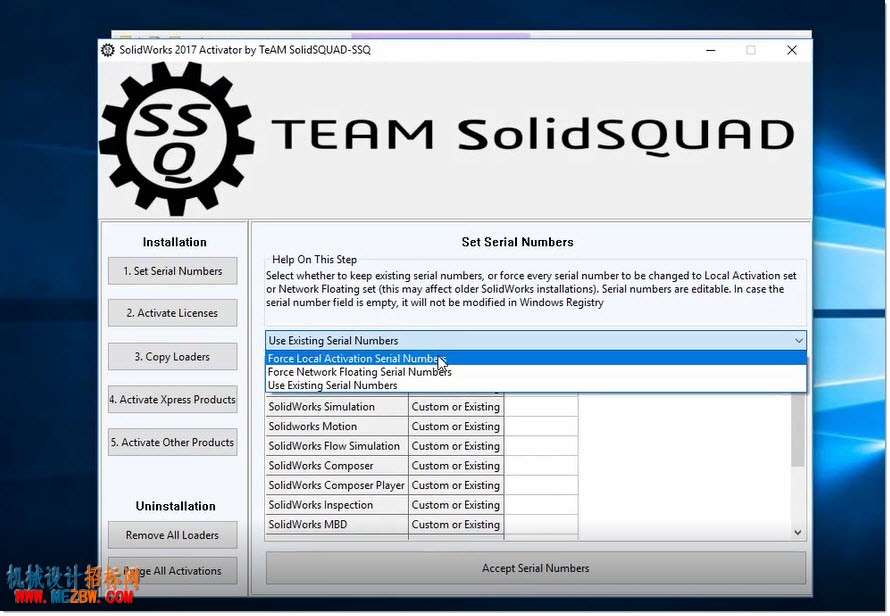Select 'SolidWorks Flow Simulation' row name

(337, 446)
